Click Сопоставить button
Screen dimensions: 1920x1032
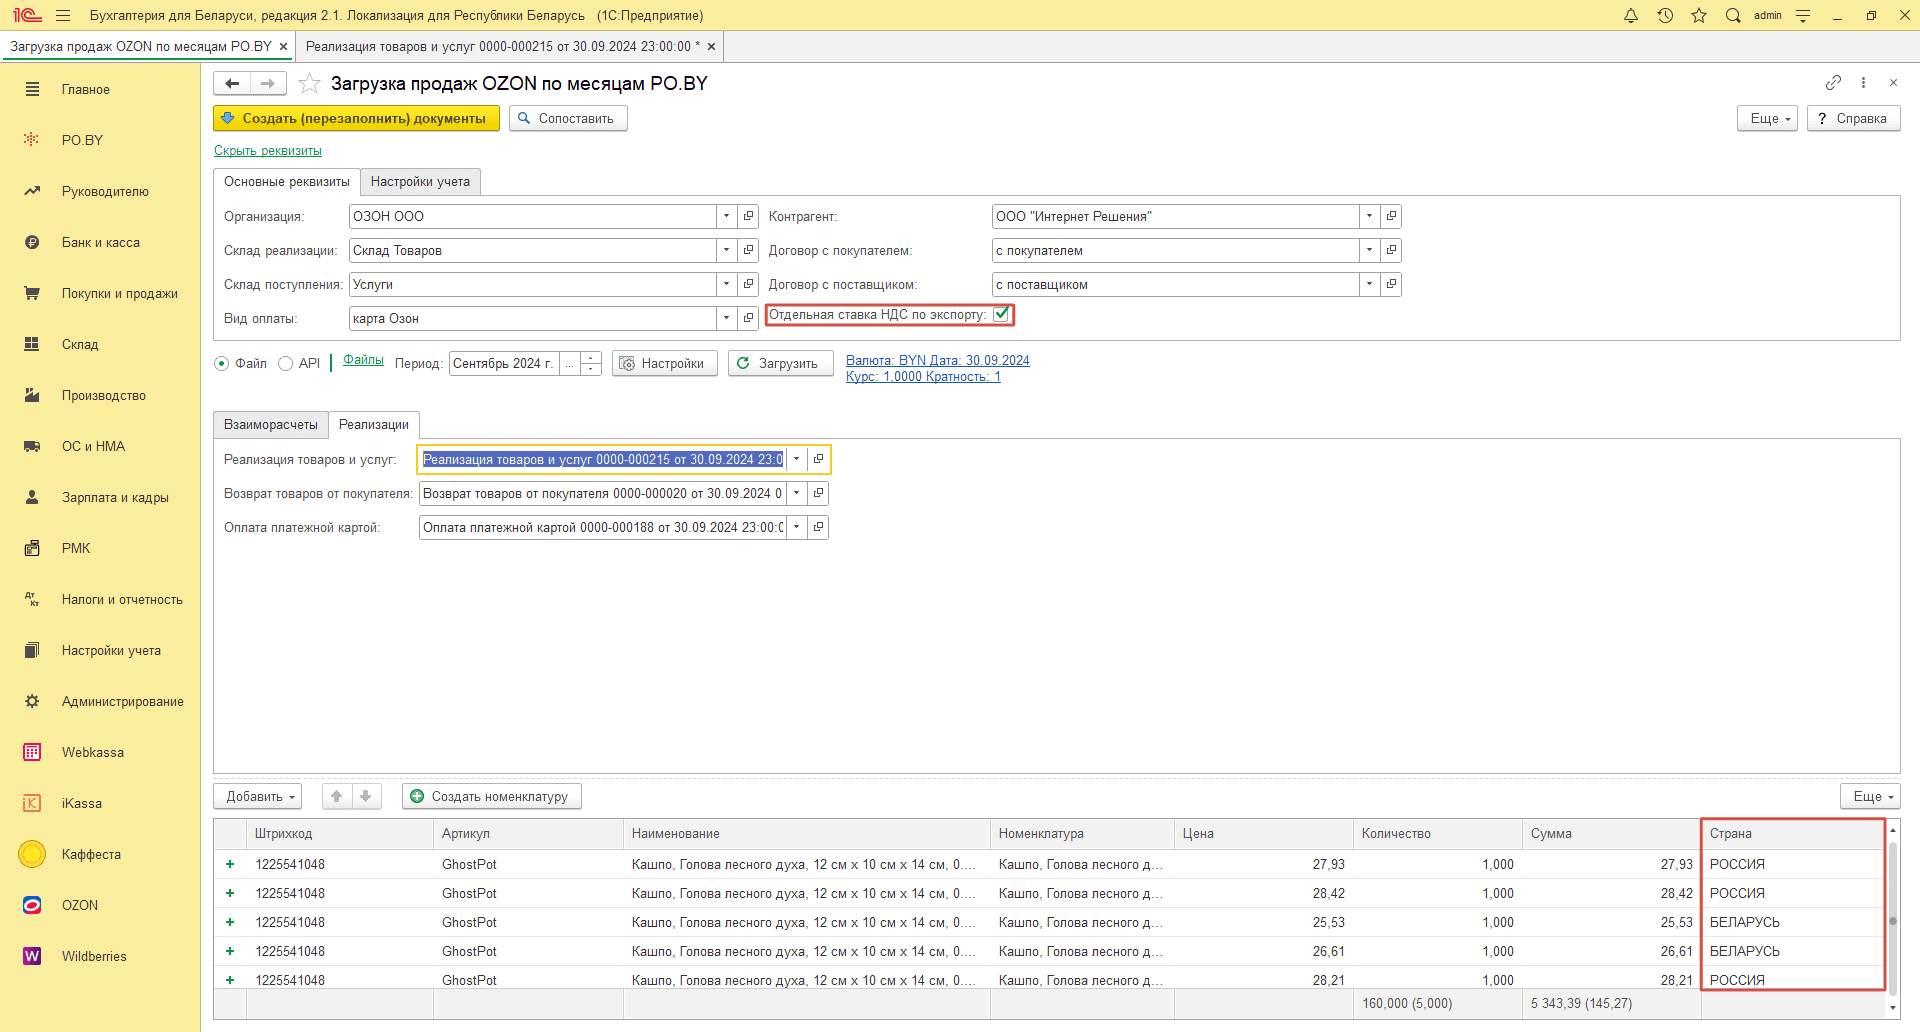click(x=568, y=118)
